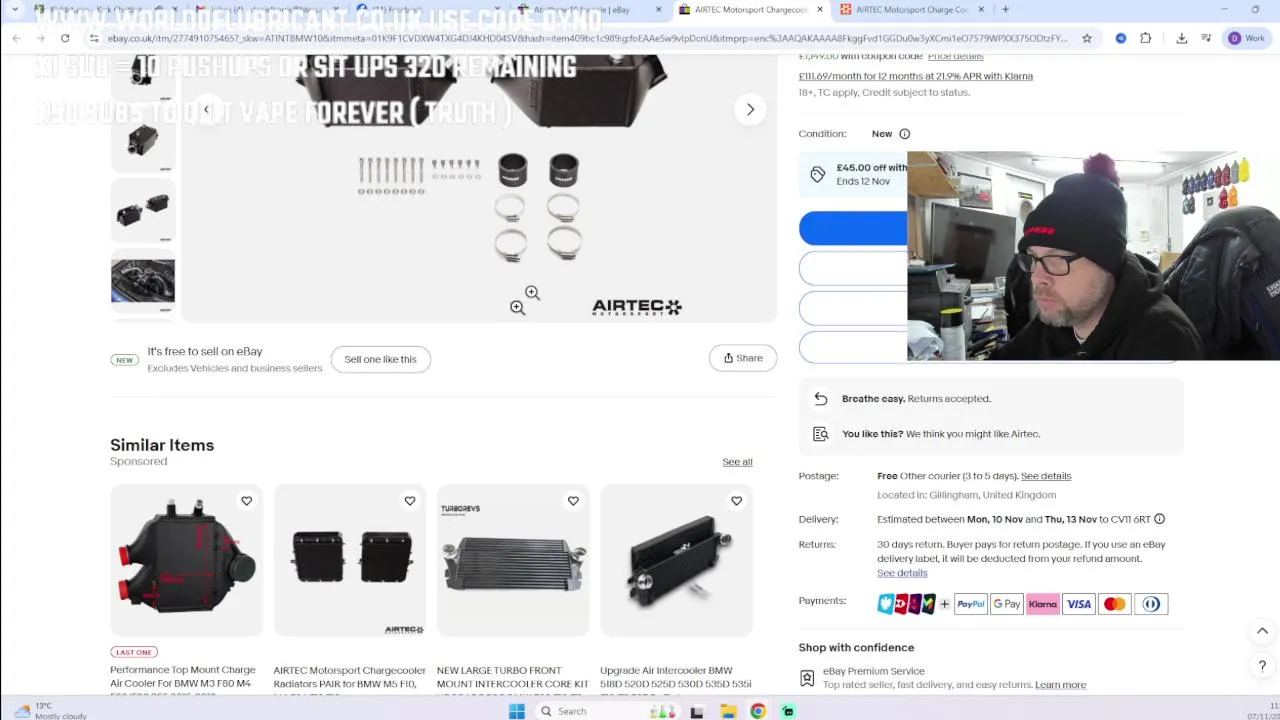Open the weather widget showing 13°C
The width and height of the screenshot is (1280, 720).
pos(50,711)
